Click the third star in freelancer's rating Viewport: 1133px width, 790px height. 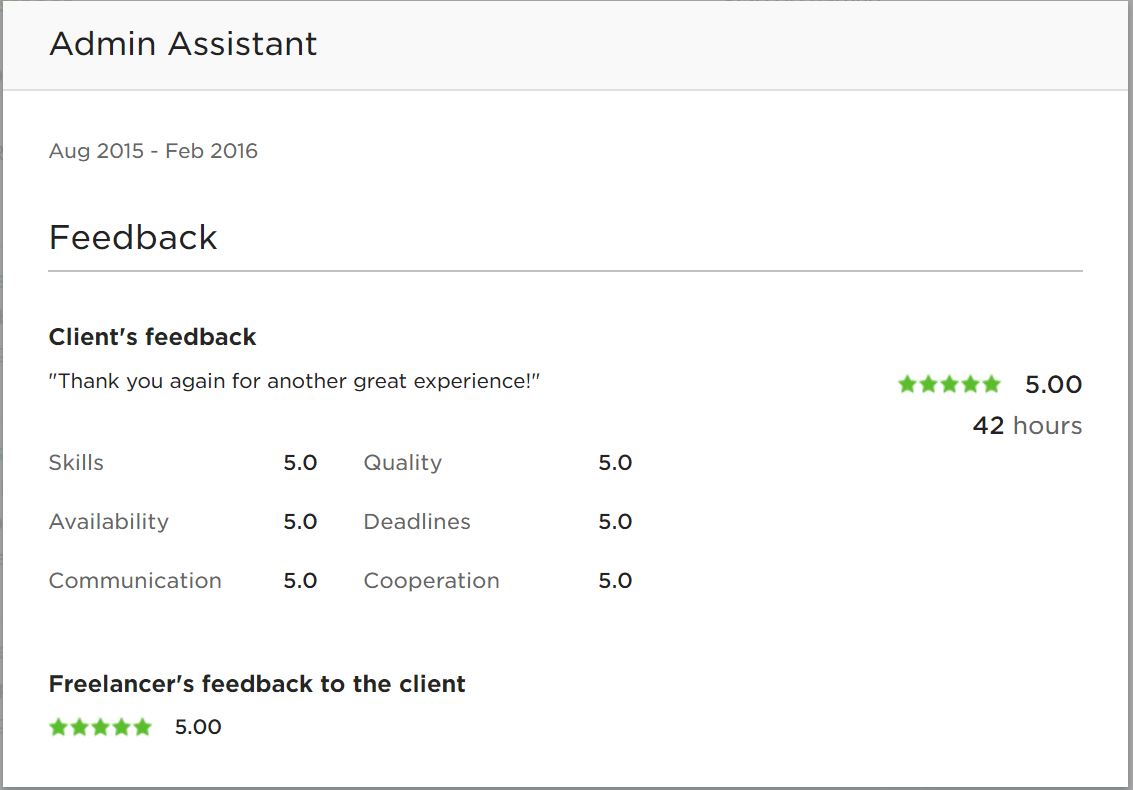pyautogui.click(x=100, y=727)
